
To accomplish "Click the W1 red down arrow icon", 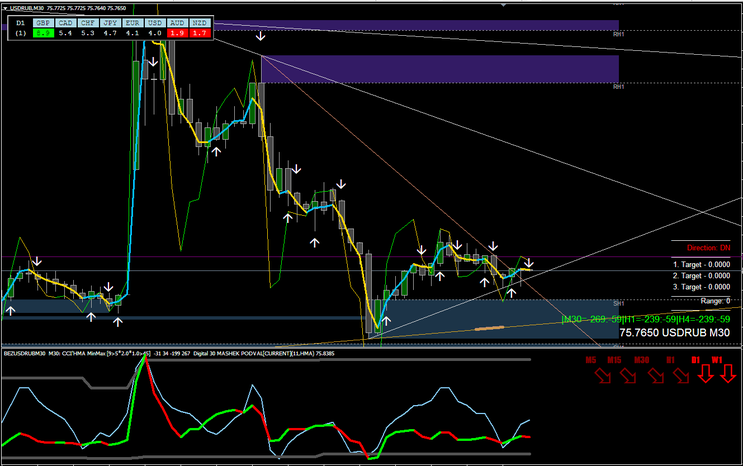I will point(728,374).
